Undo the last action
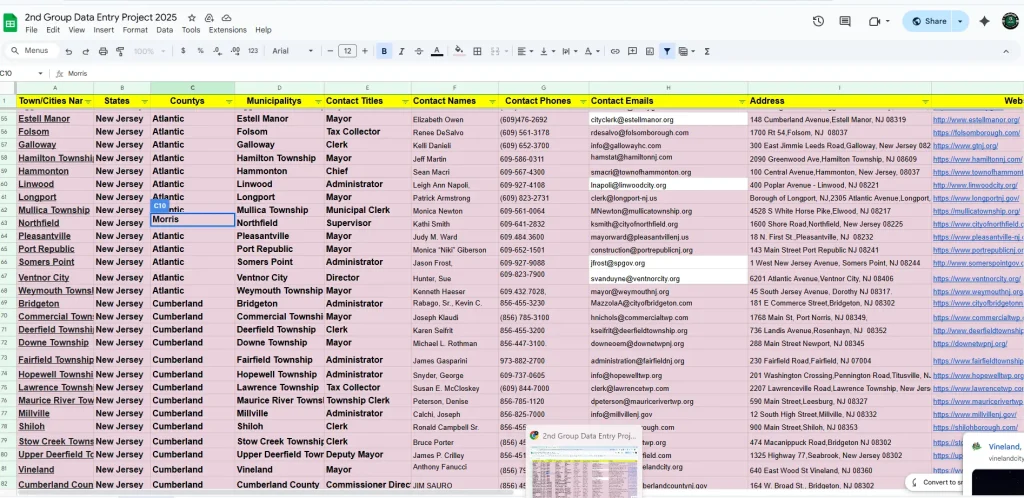Screen dimensions: 1024x498 point(69,51)
